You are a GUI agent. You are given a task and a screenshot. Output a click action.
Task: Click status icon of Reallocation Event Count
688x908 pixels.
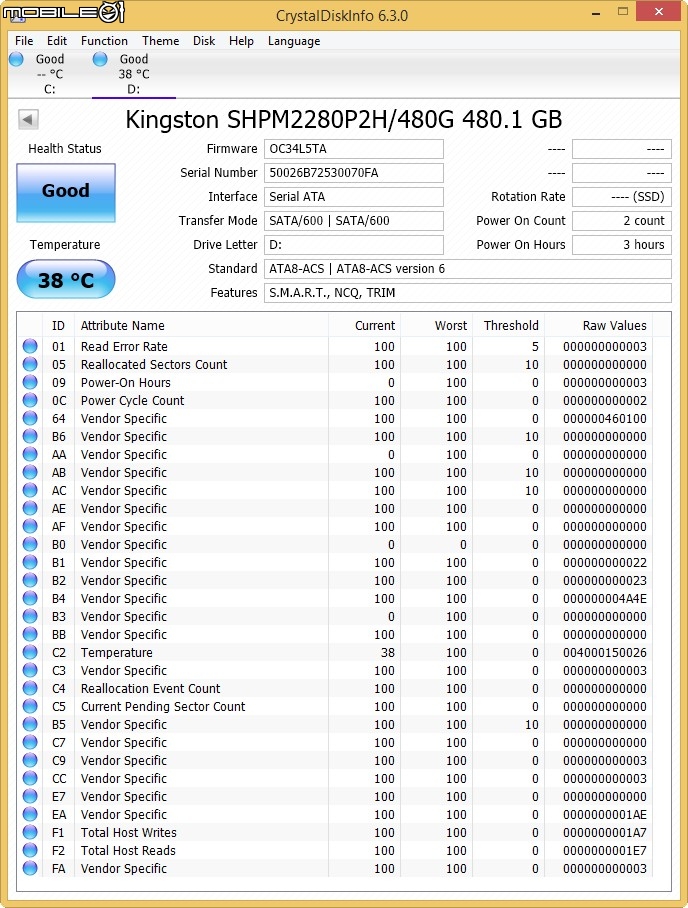(30, 688)
